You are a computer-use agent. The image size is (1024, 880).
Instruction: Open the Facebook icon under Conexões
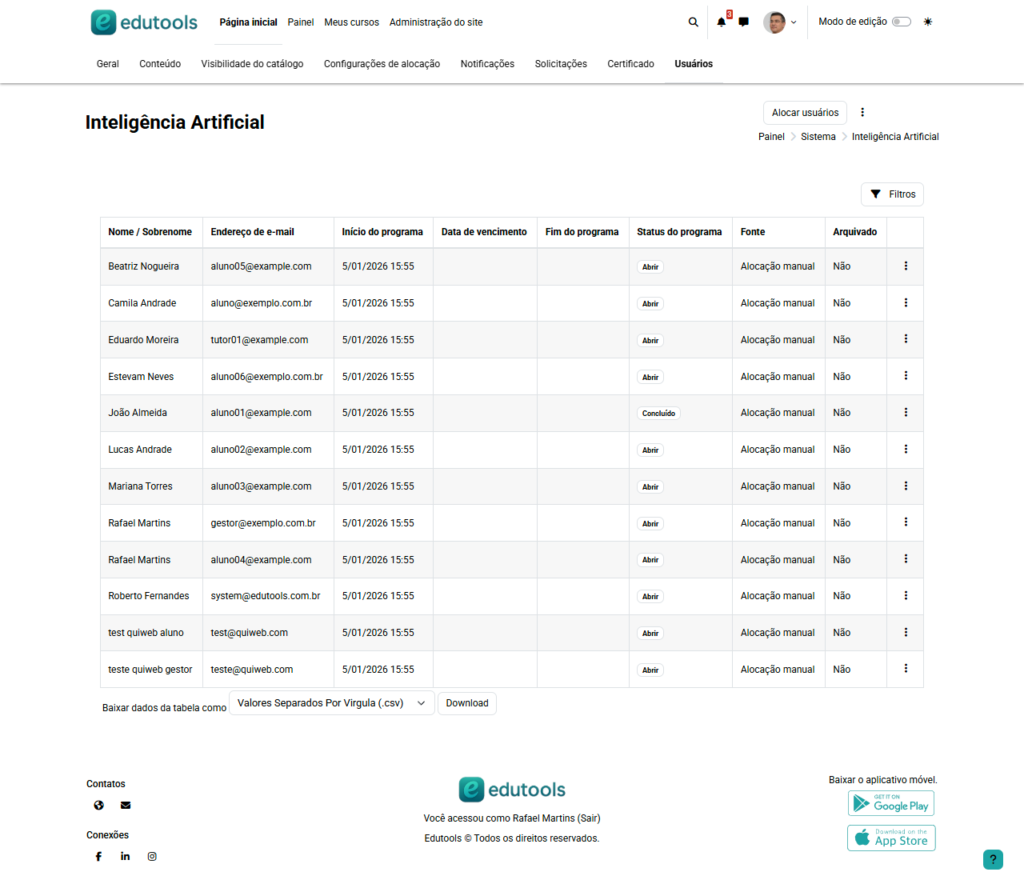[x=98, y=856]
